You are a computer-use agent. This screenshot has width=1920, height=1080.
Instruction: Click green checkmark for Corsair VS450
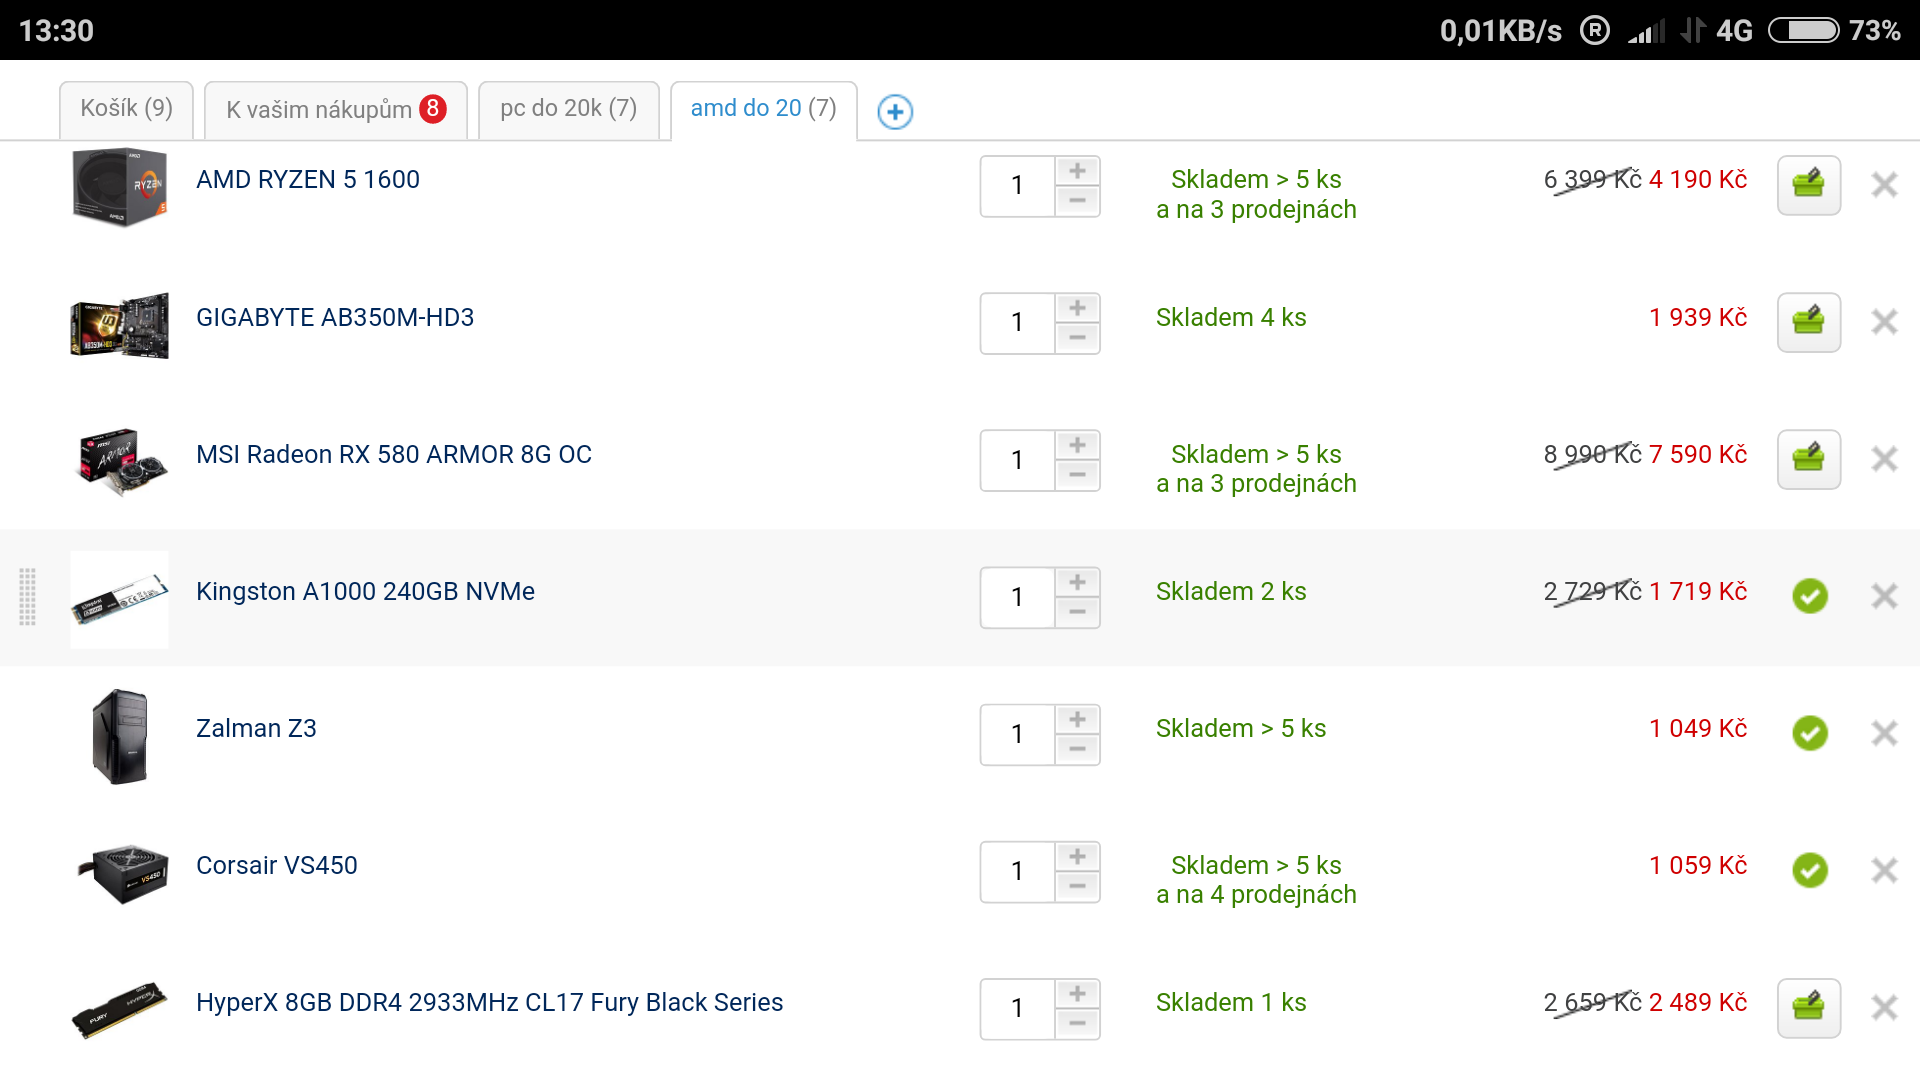click(x=1810, y=870)
